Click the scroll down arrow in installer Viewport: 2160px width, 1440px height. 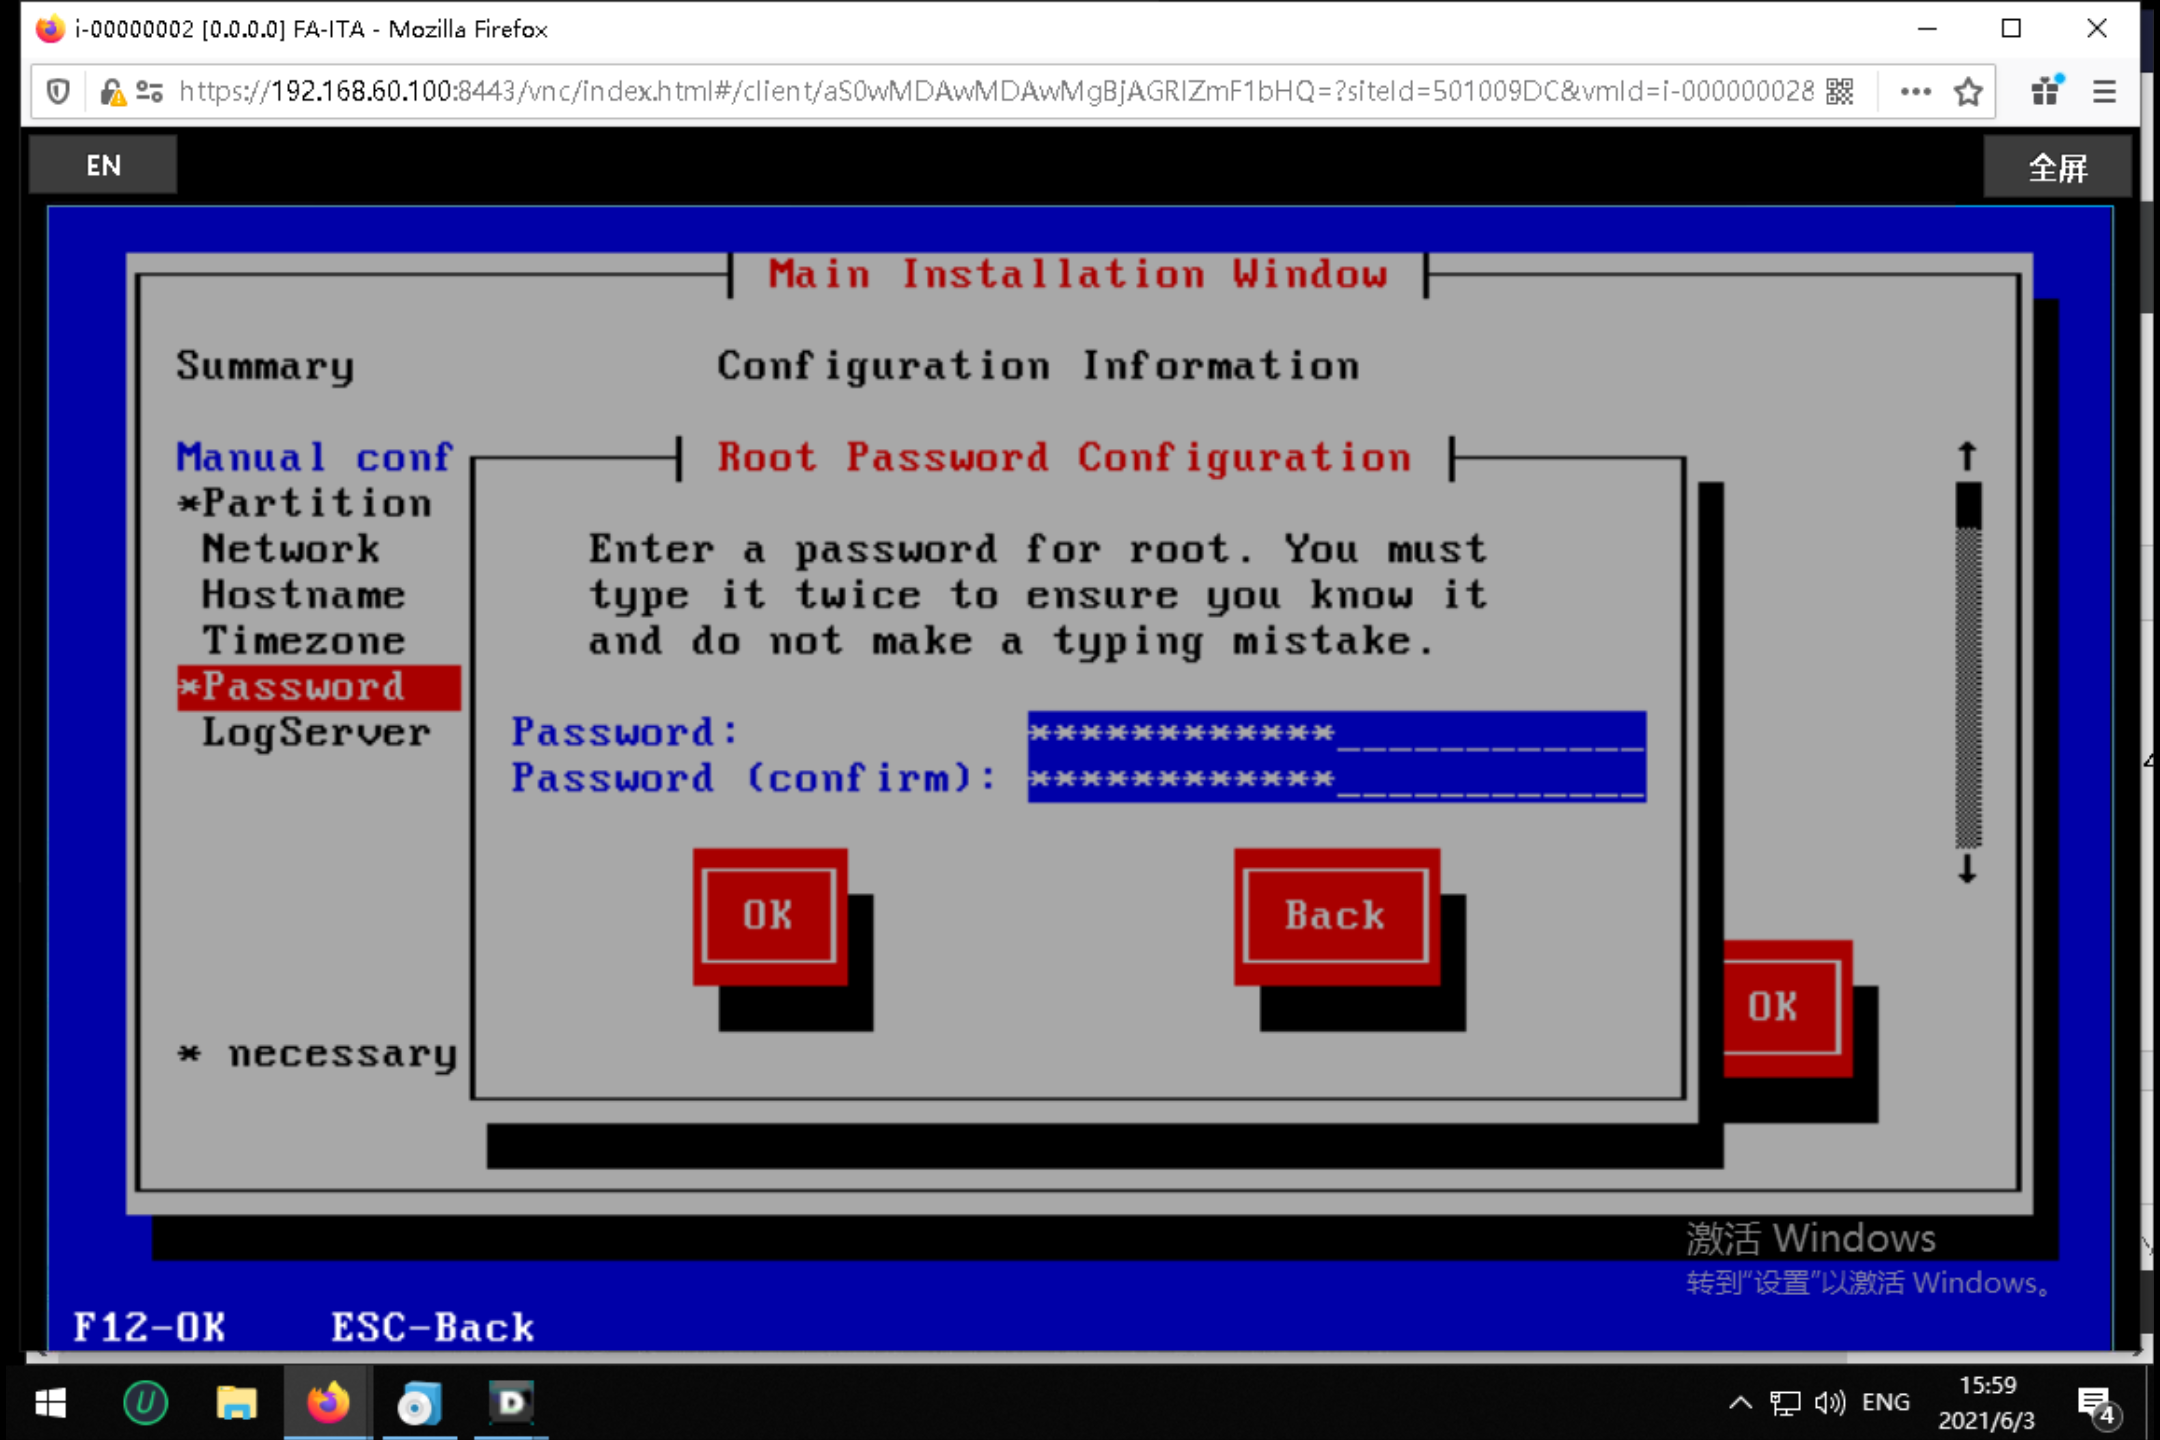point(1967,868)
